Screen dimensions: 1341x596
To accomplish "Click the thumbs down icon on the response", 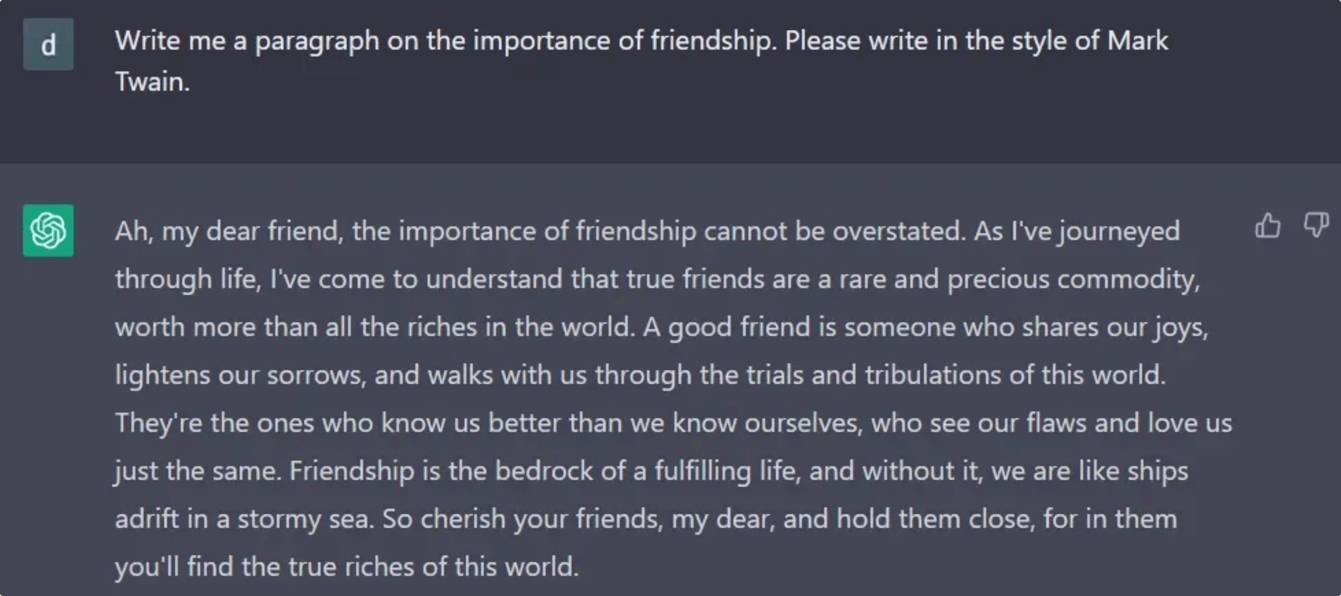I will click(x=1317, y=226).
